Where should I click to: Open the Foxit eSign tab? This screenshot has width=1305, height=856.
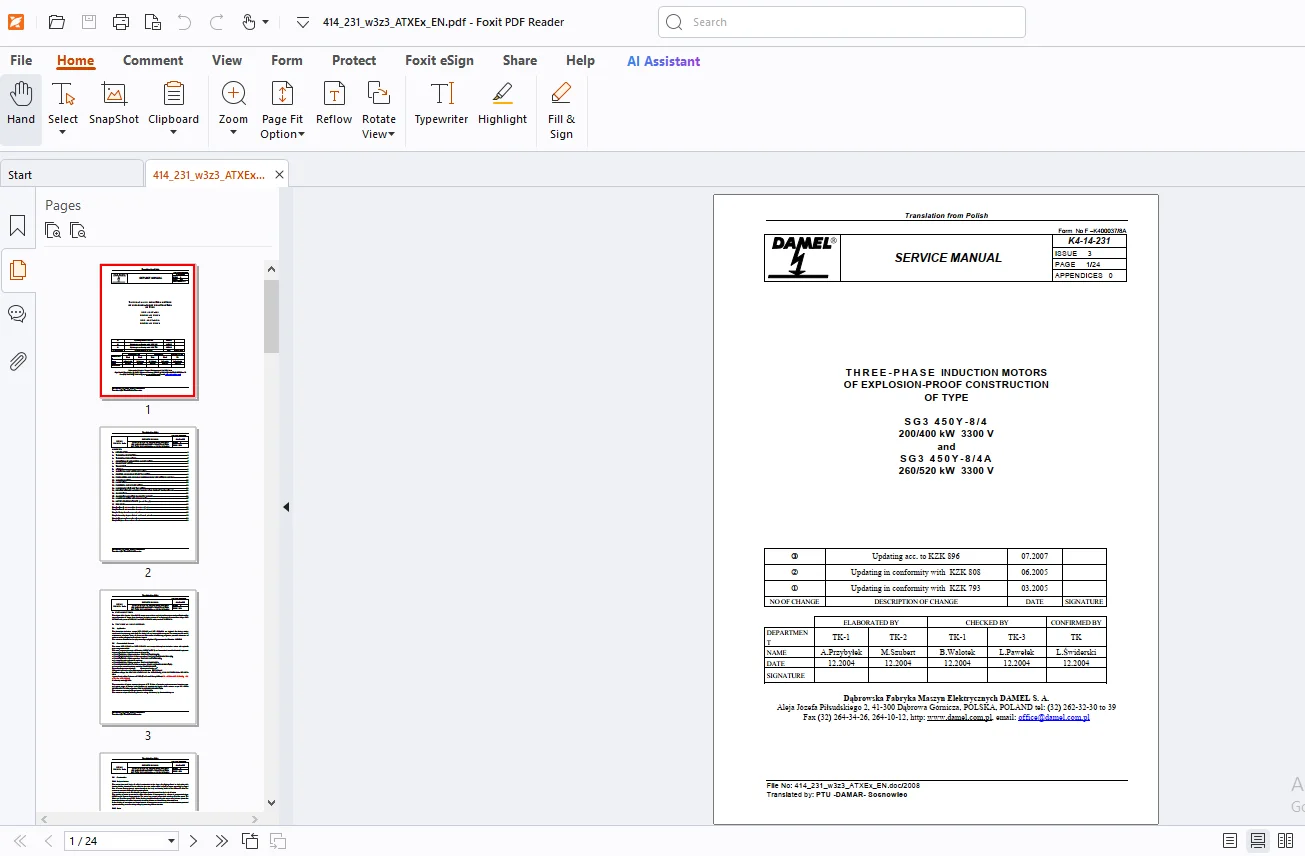point(440,60)
